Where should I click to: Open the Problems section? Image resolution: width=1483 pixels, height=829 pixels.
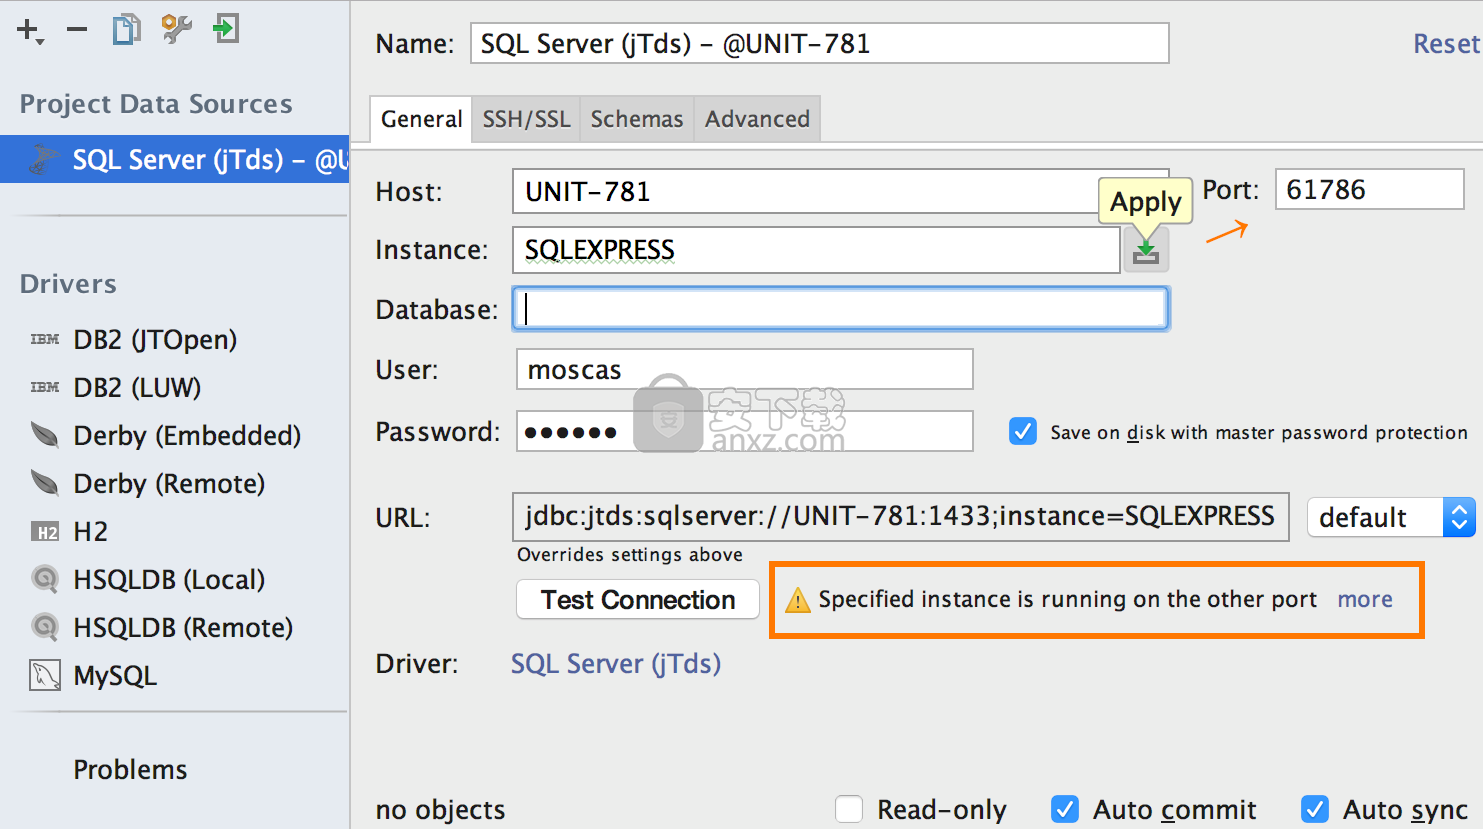130,770
